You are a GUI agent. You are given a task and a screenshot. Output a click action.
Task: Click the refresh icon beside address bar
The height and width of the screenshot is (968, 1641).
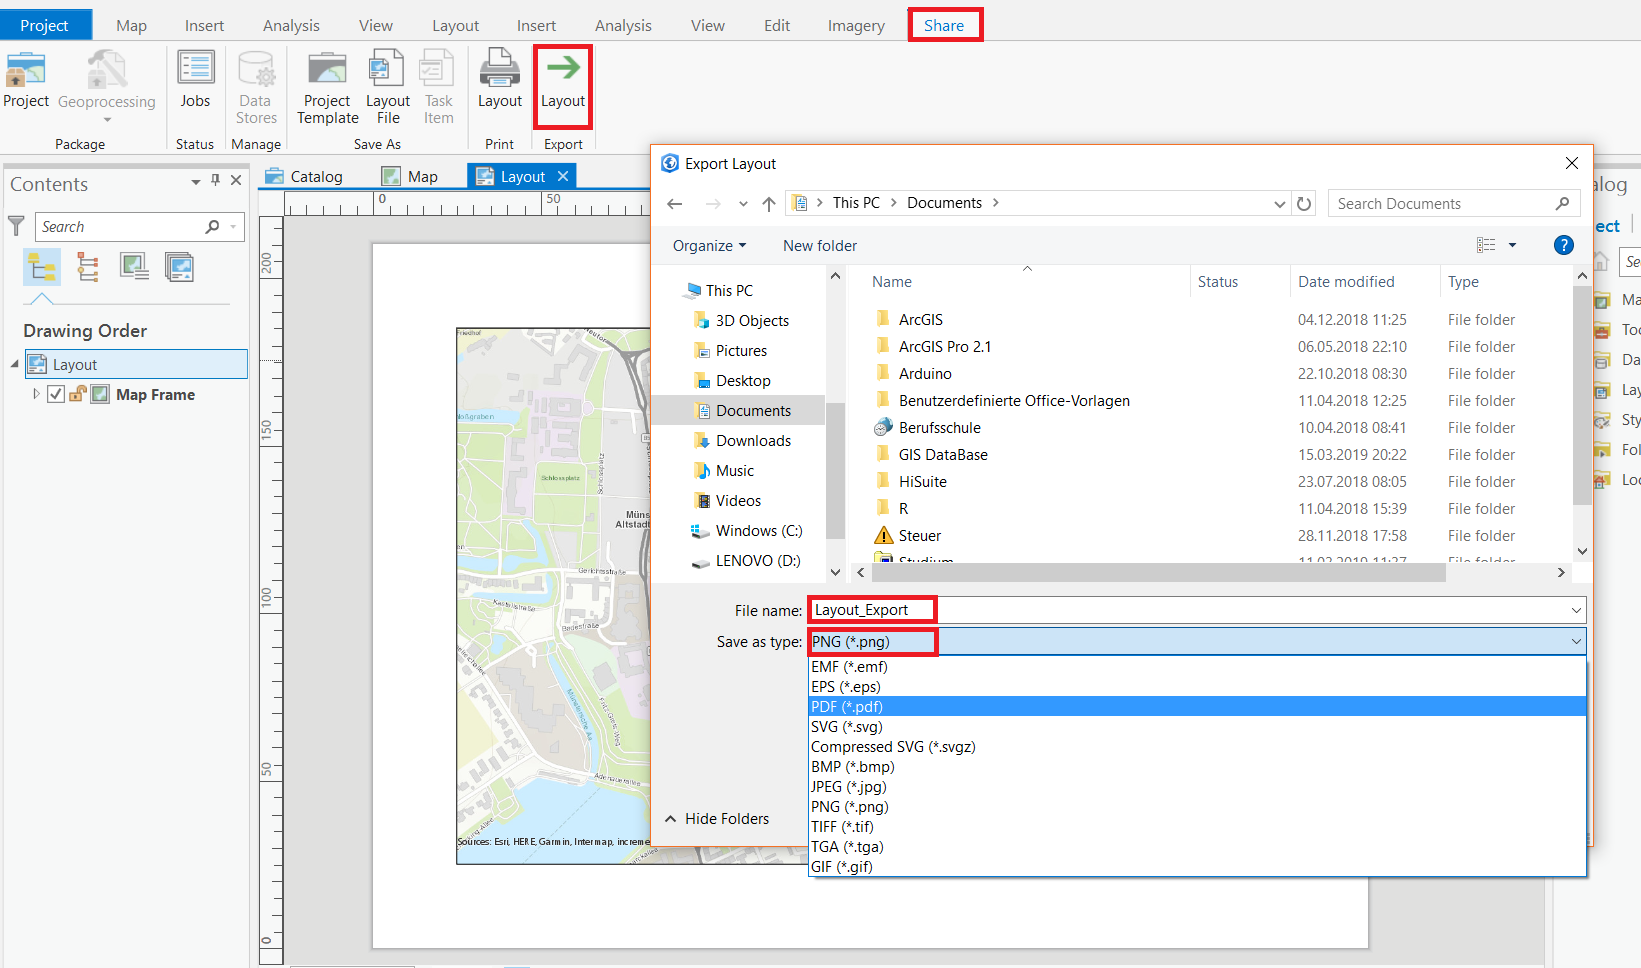(1304, 204)
